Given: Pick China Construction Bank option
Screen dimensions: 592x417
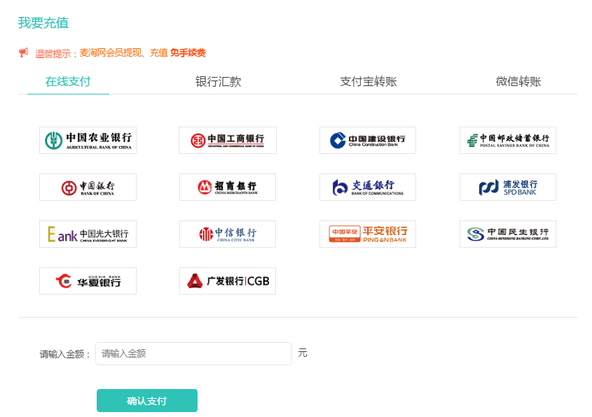Looking at the screenshot, I should pyautogui.click(x=367, y=140).
